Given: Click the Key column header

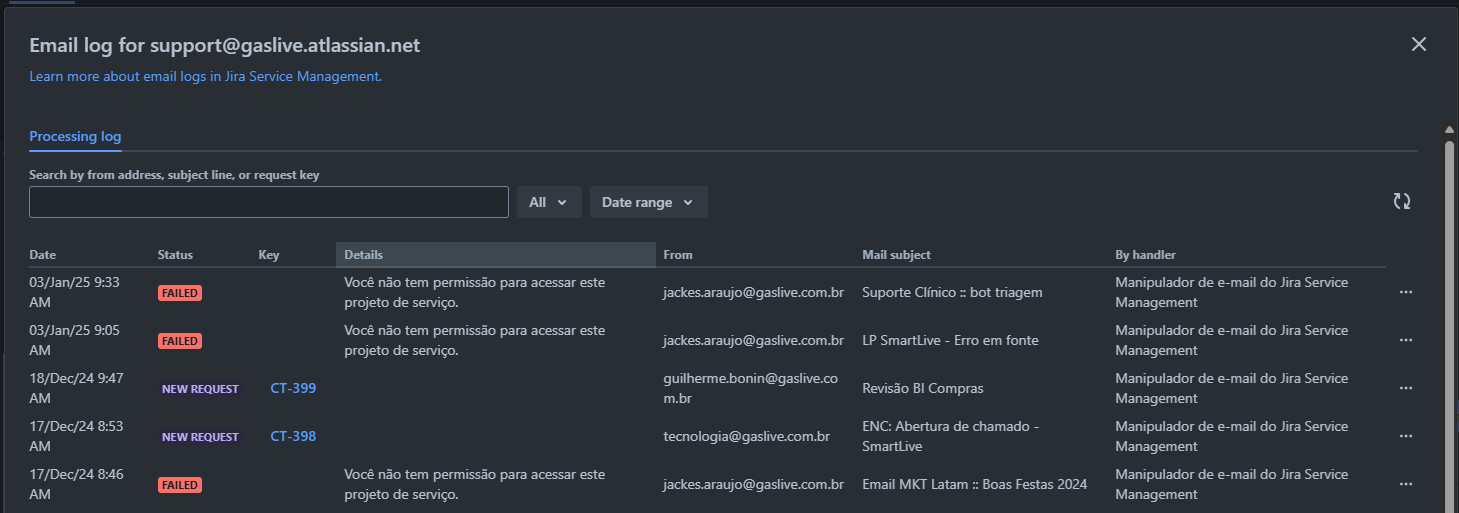Looking at the screenshot, I should point(268,255).
